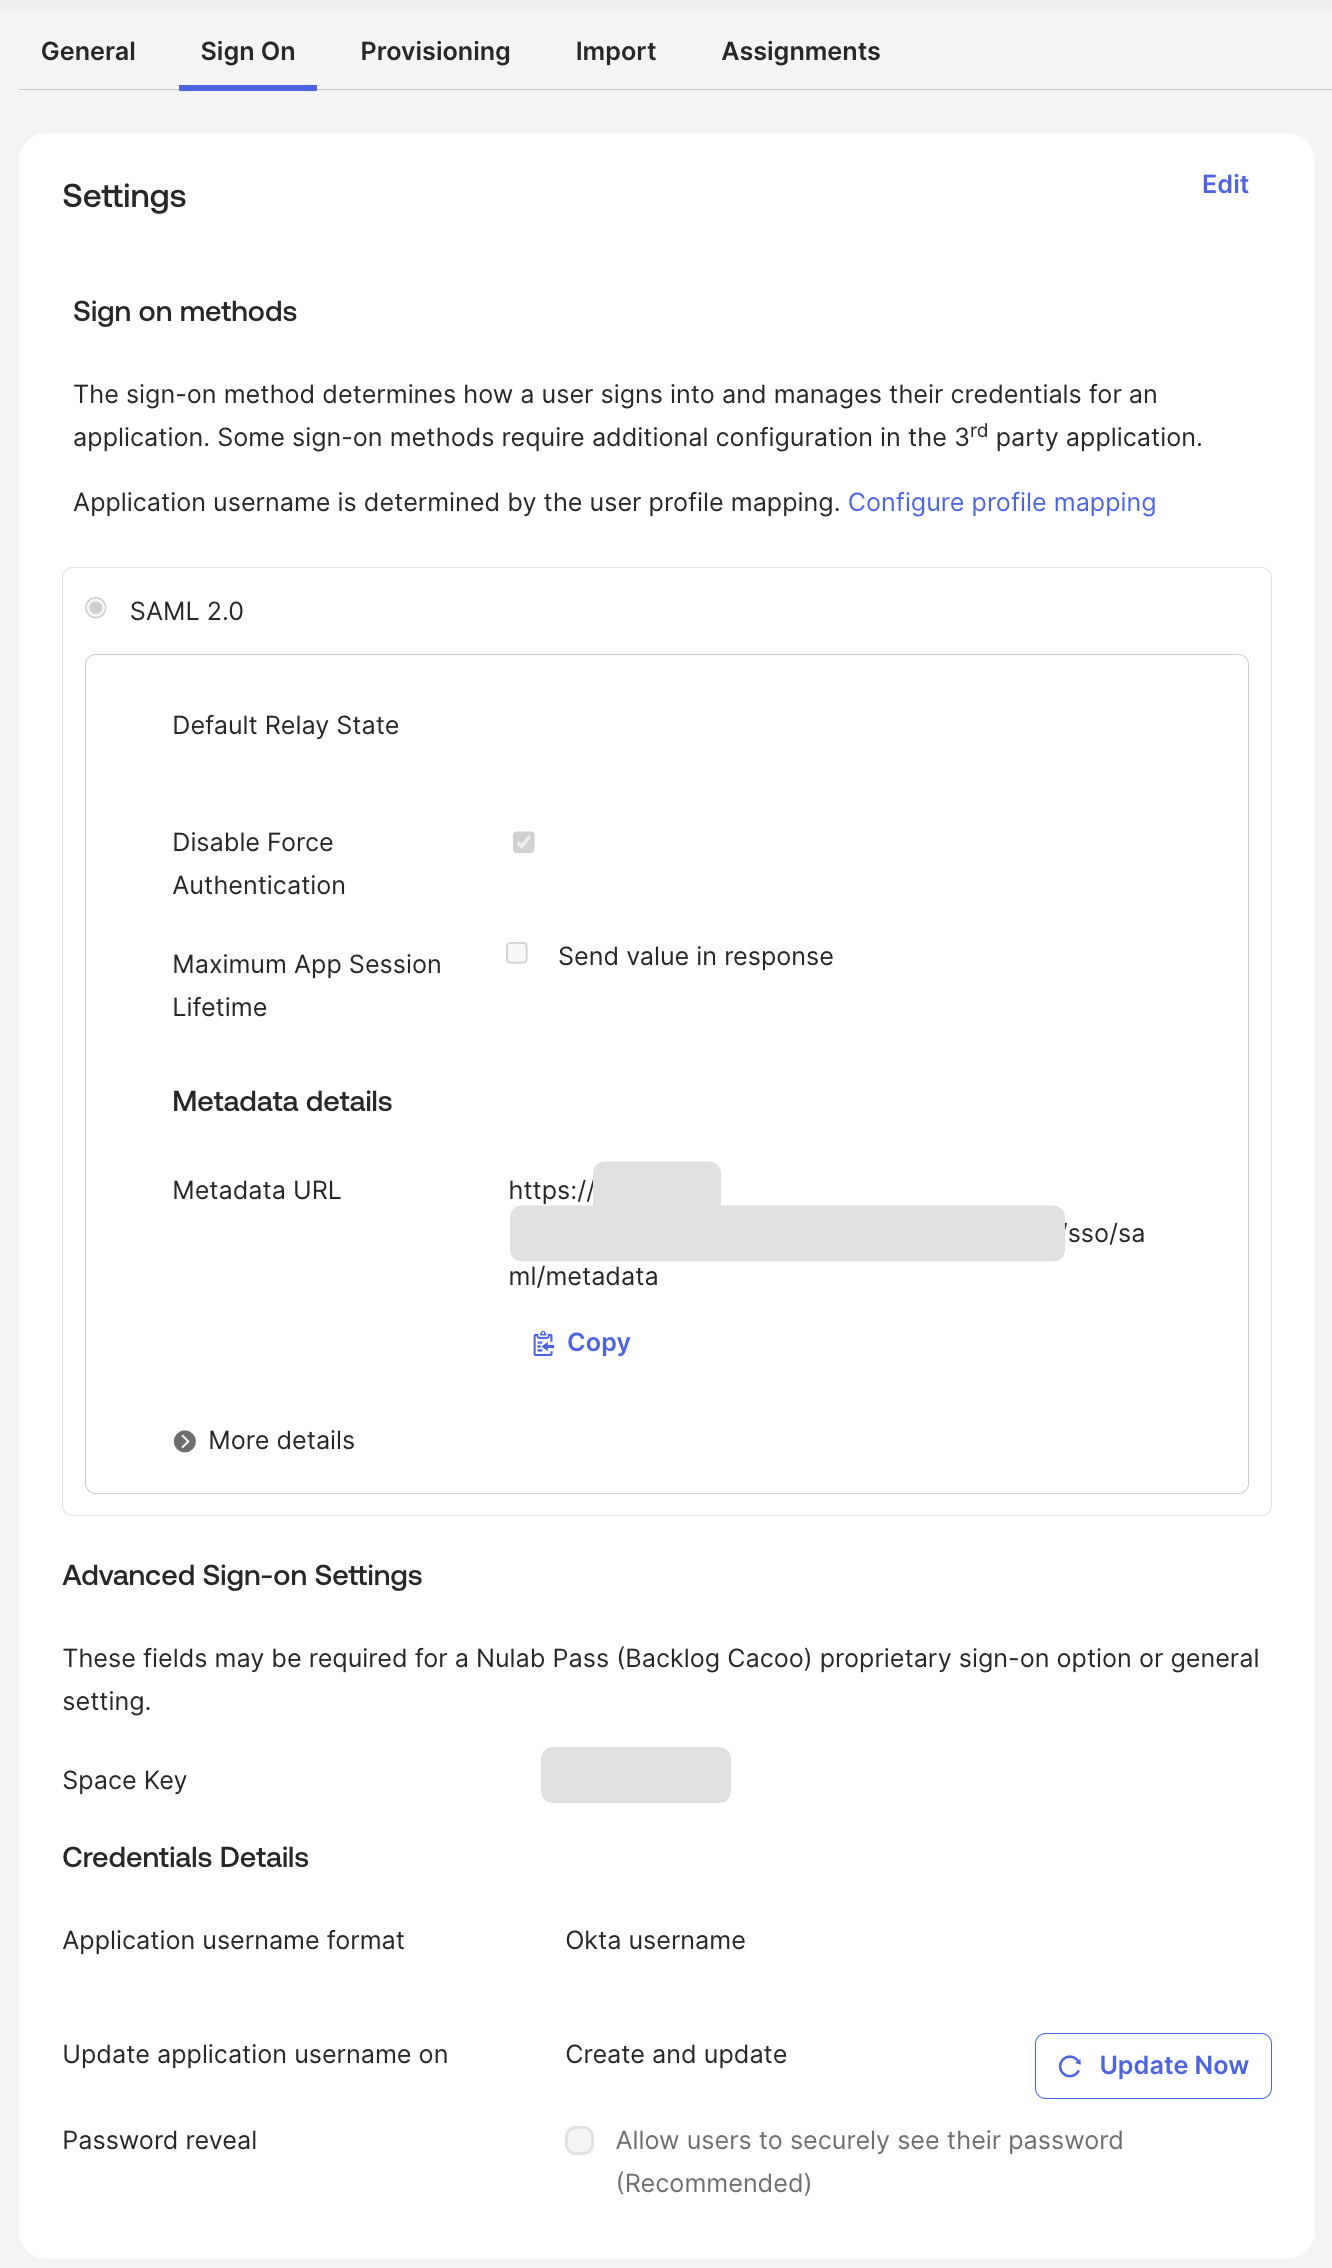Click the Okta username format value
The height and width of the screenshot is (2268, 1332).
tap(656, 1940)
